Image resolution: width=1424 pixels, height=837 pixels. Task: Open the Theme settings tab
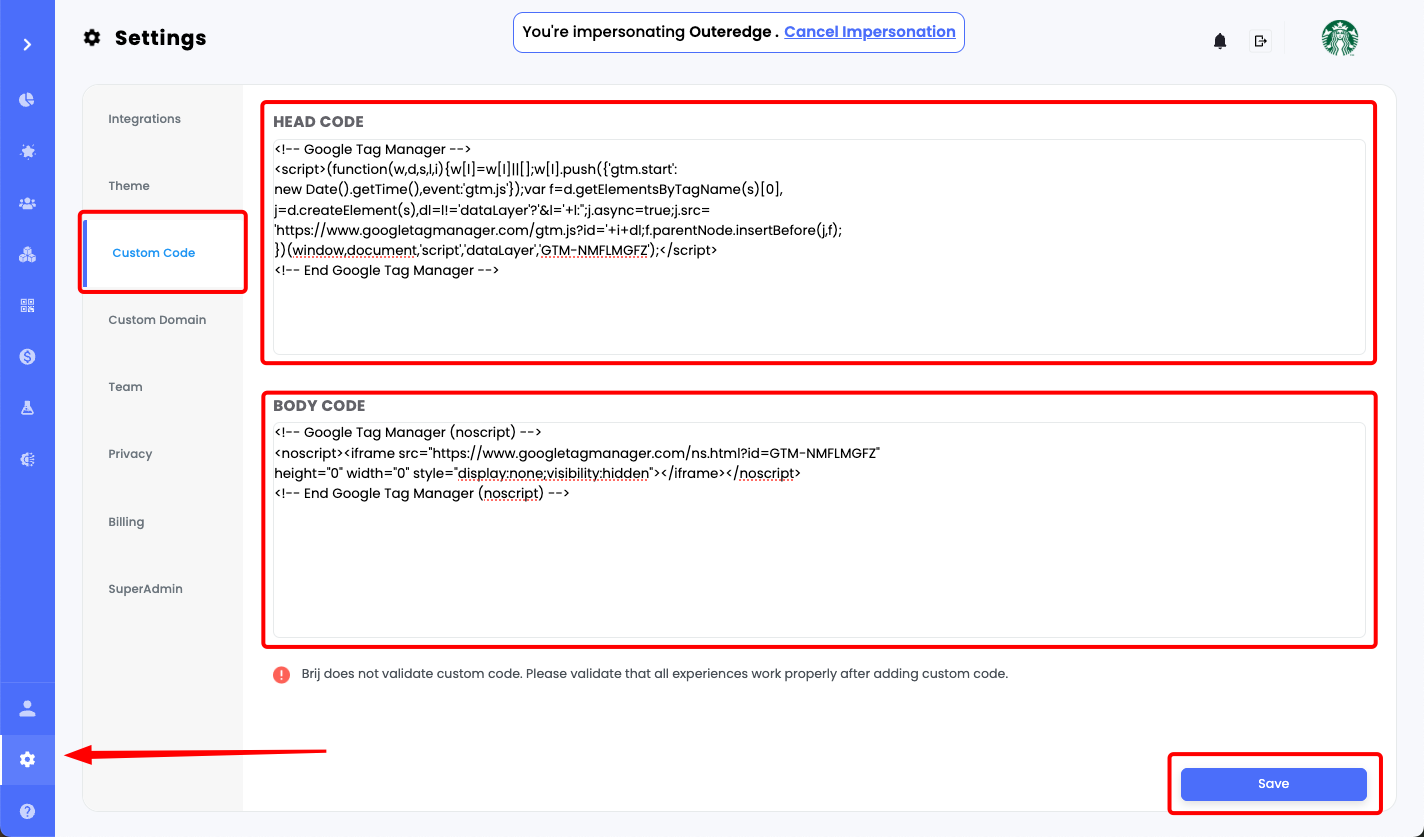129,186
